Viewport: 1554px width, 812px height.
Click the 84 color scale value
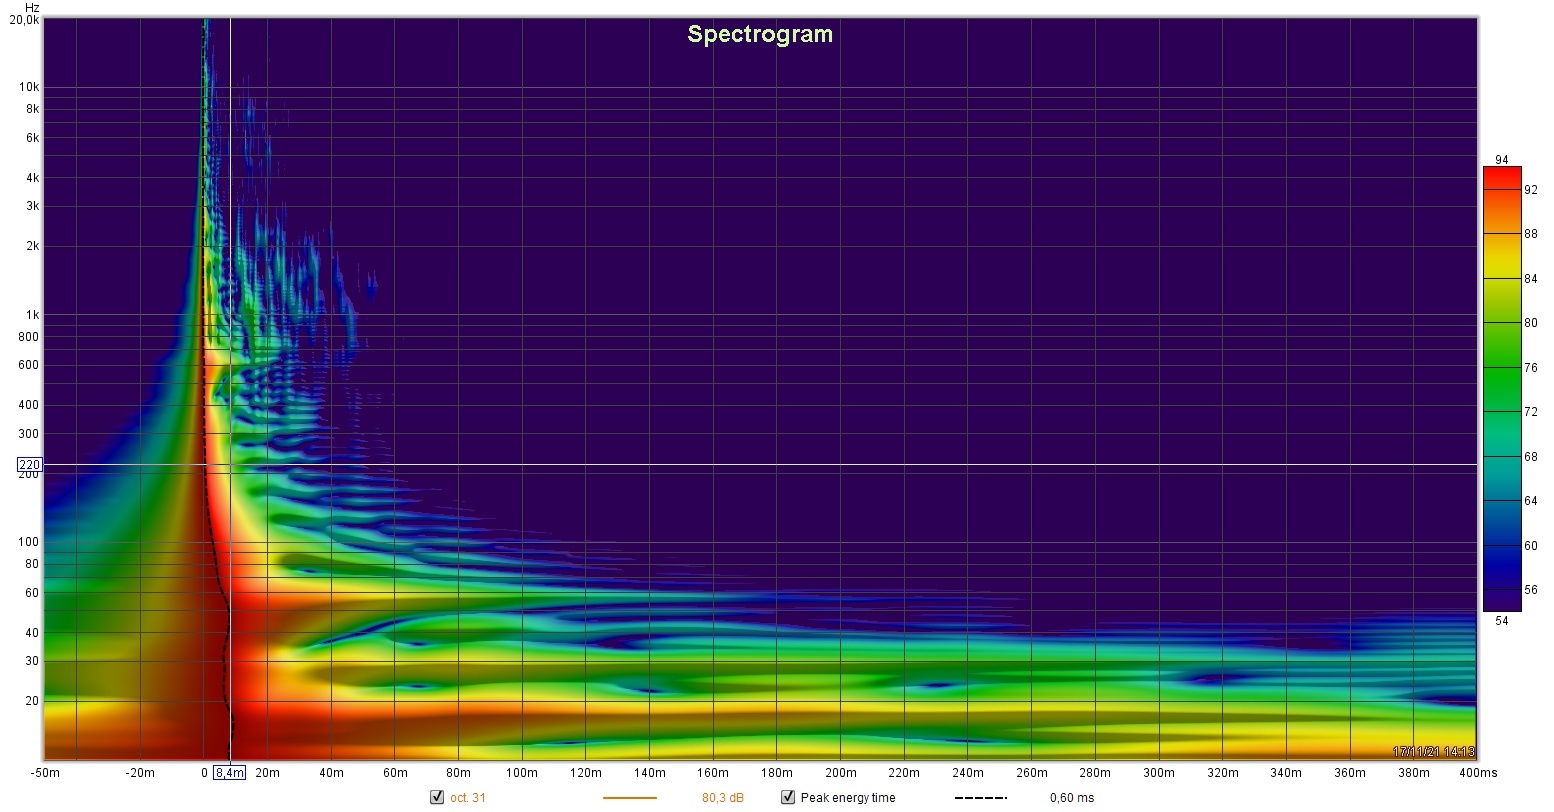(1530, 279)
